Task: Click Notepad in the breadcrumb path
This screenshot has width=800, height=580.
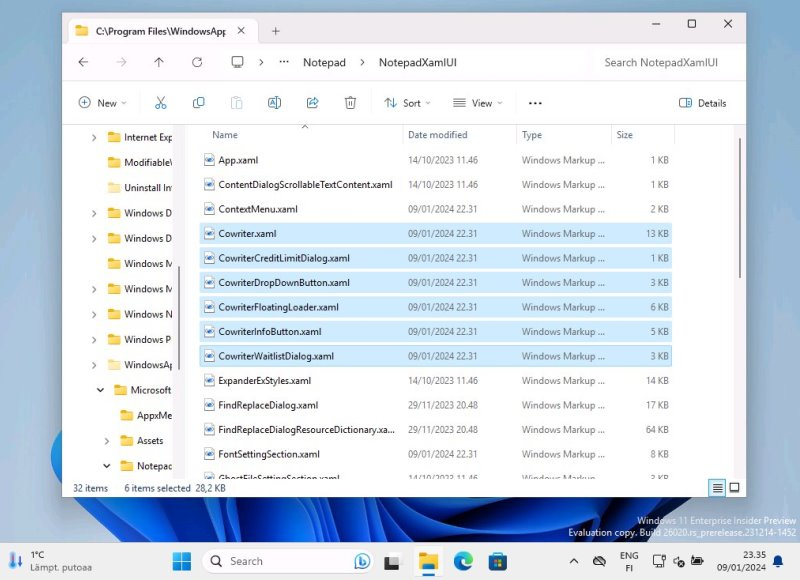Action: (x=324, y=62)
